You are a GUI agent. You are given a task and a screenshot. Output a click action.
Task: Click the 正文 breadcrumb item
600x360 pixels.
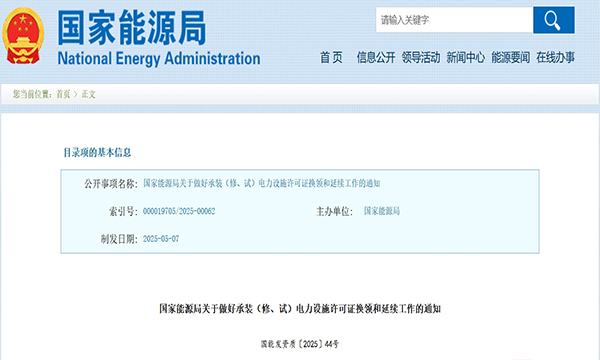click(x=88, y=94)
